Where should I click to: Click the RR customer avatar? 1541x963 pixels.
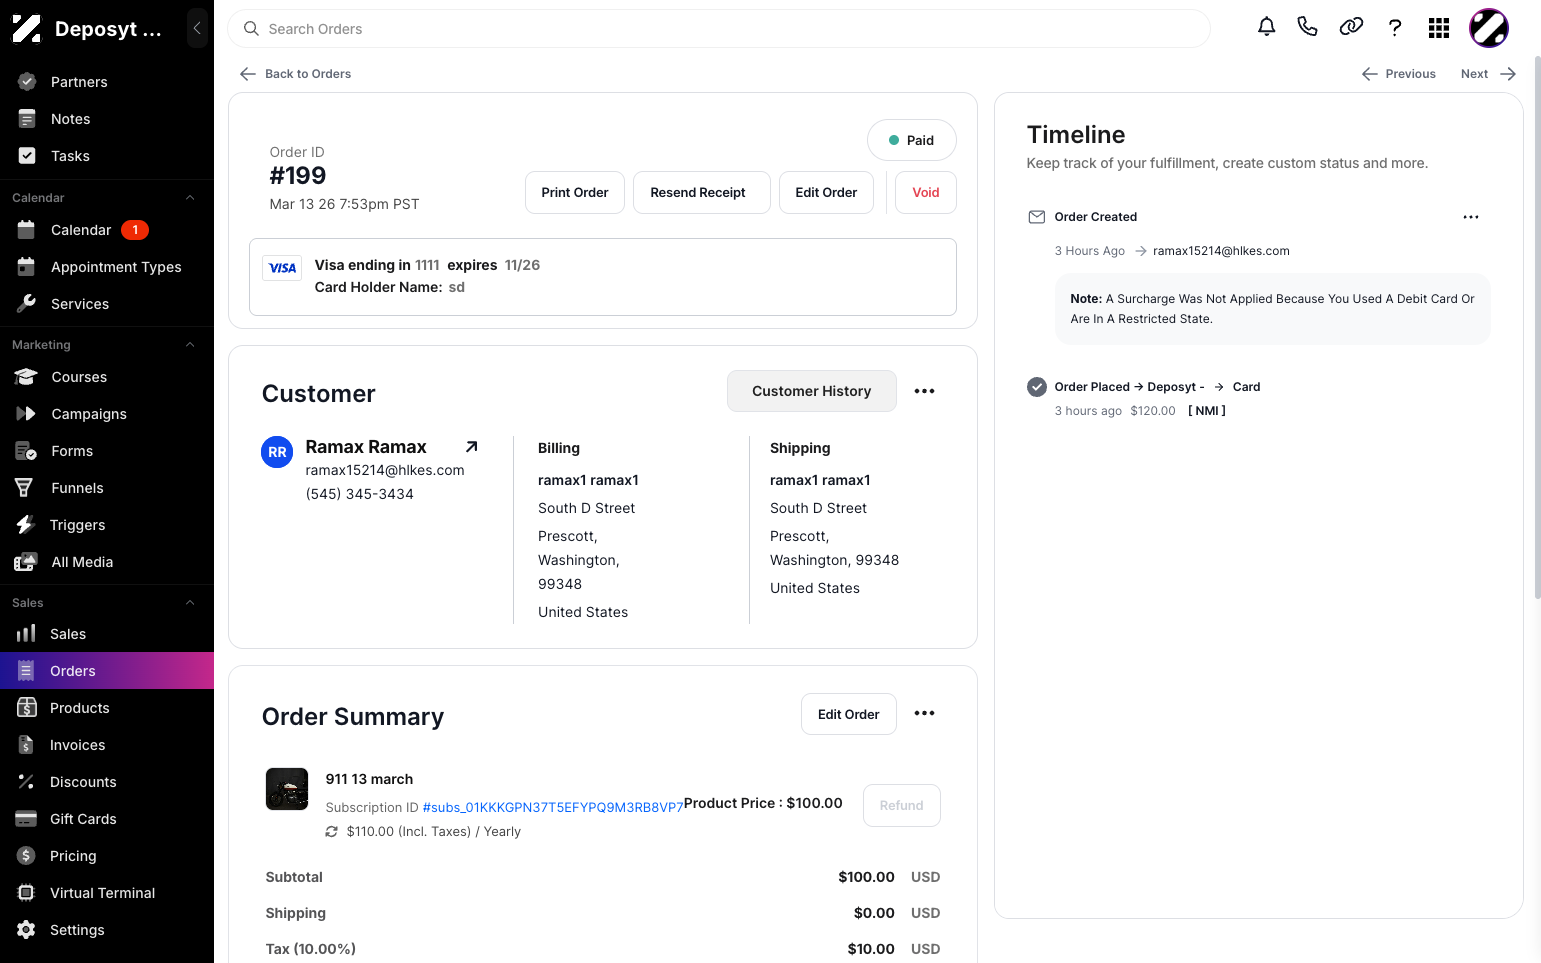(277, 452)
